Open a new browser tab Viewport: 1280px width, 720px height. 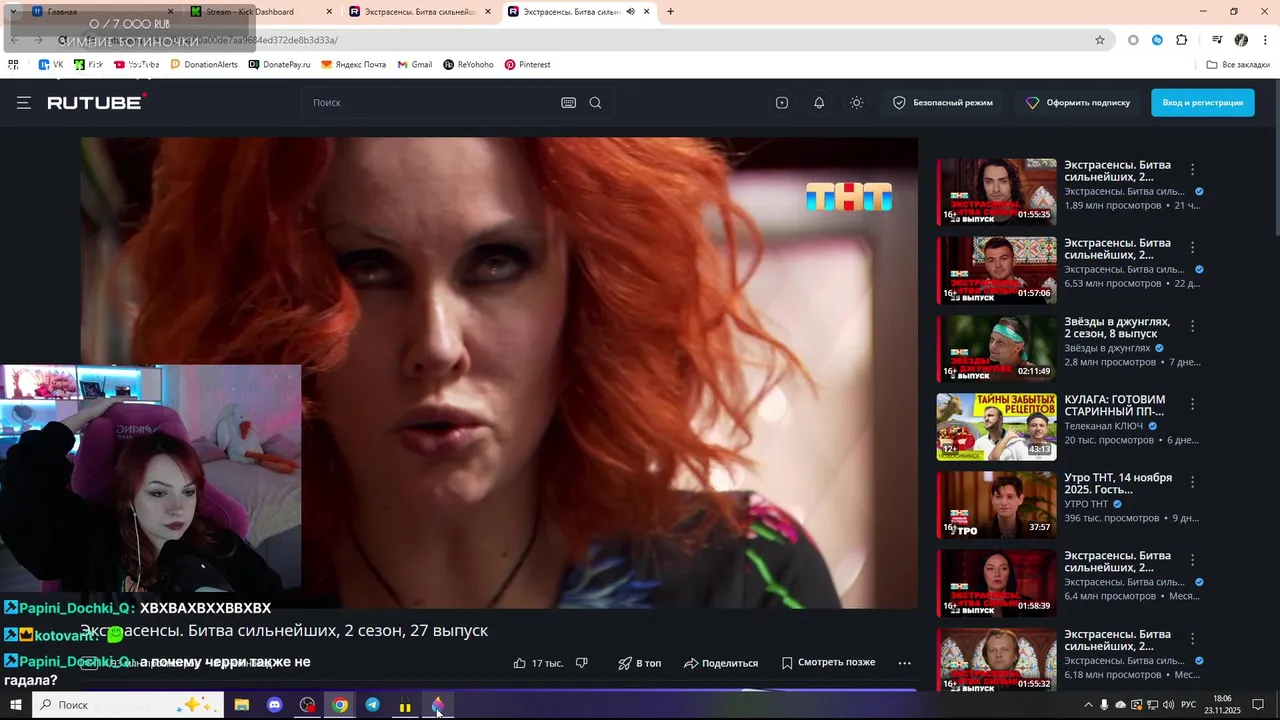pyautogui.click(x=670, y=12)
